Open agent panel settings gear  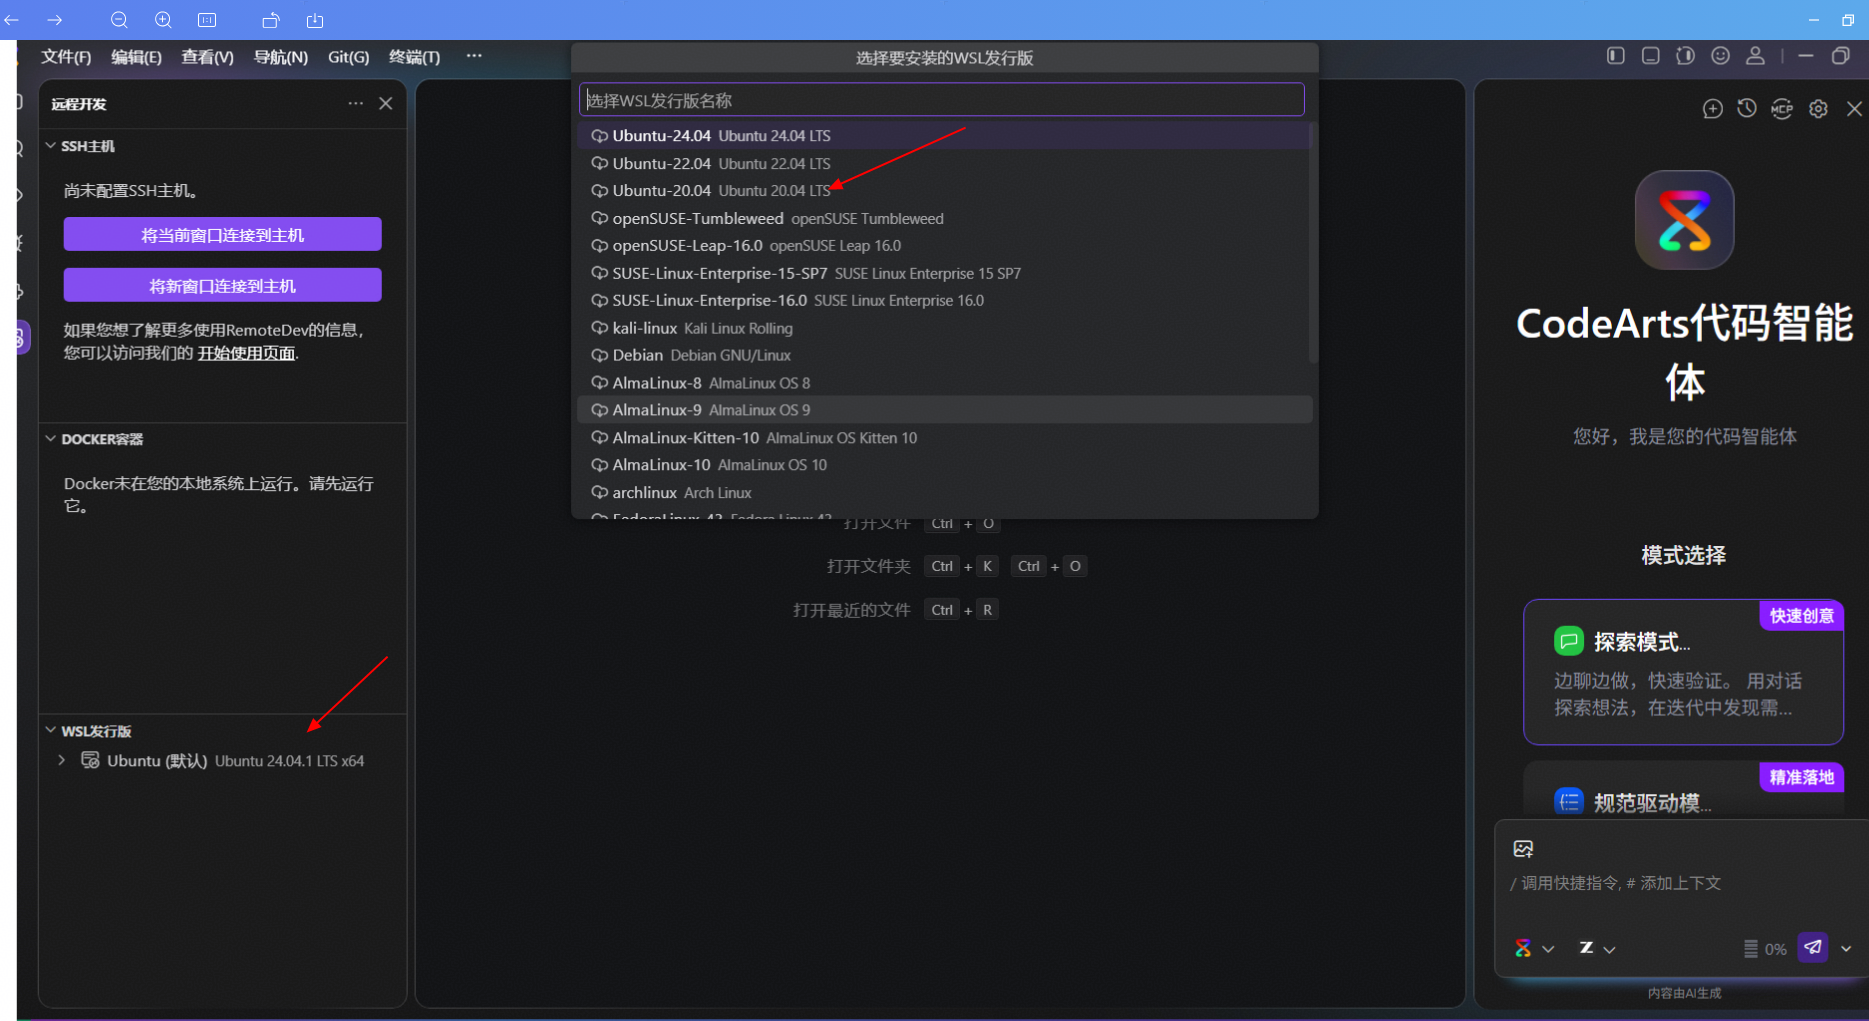pos(1818,109)
